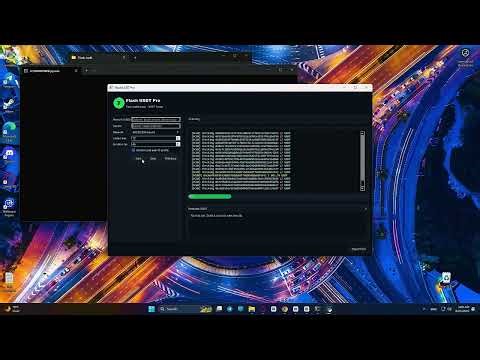Open the taskbar clock and date
Viewport: 480px width, 360px height.
coord(462,309)
